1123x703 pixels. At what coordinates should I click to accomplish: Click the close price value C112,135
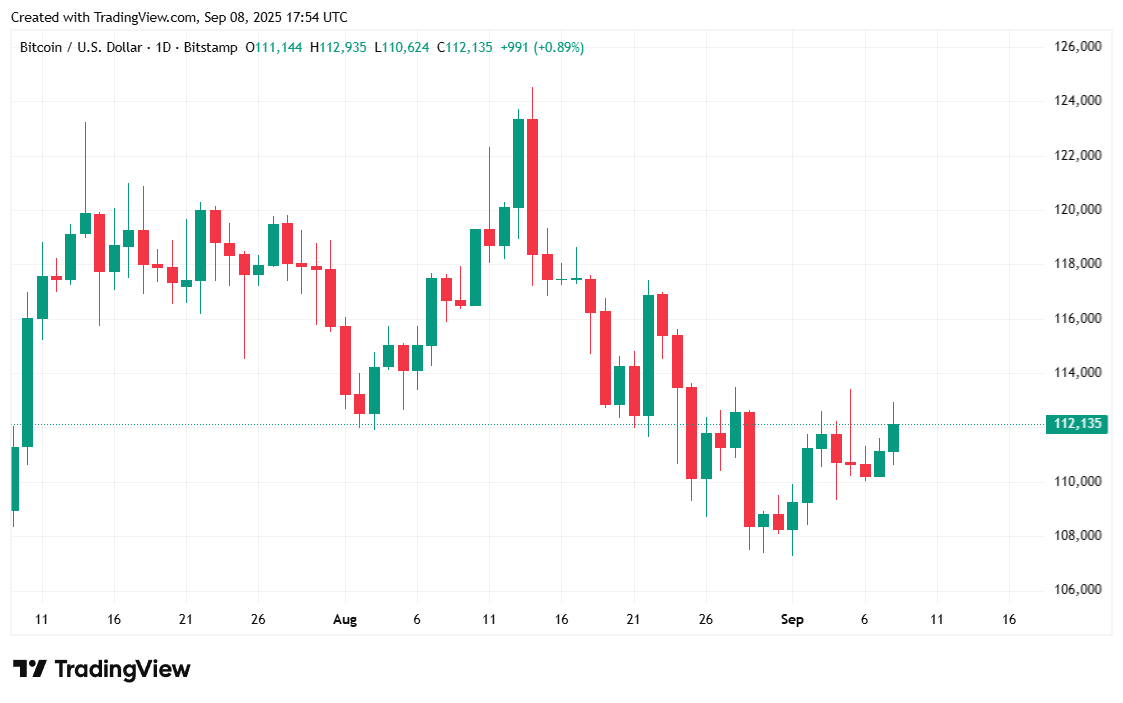coord(465,47)
